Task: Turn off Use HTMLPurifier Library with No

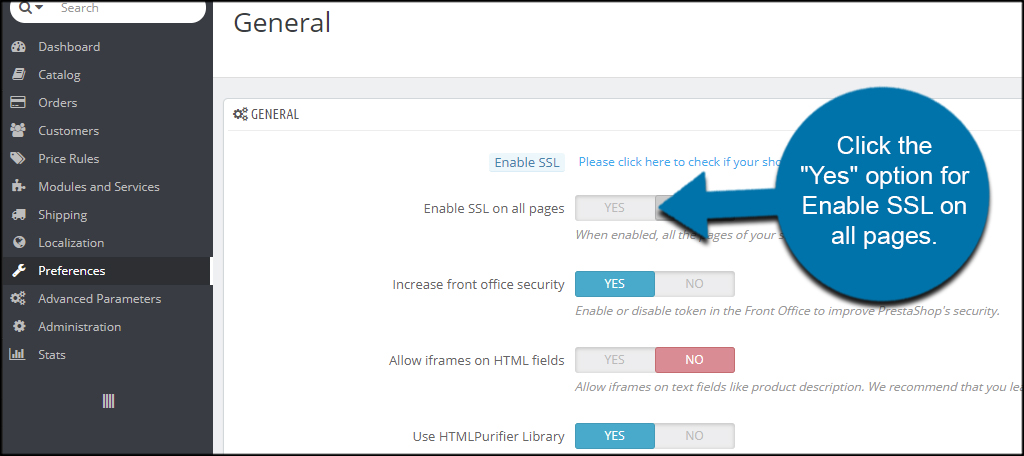Action: 694,436
